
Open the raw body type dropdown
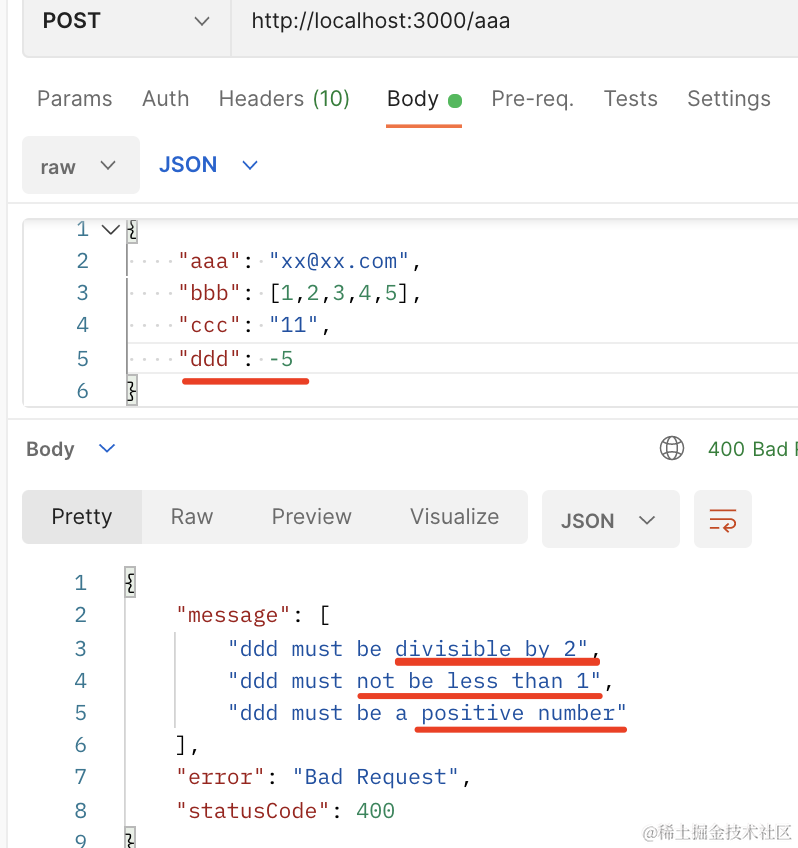point(80,166)
